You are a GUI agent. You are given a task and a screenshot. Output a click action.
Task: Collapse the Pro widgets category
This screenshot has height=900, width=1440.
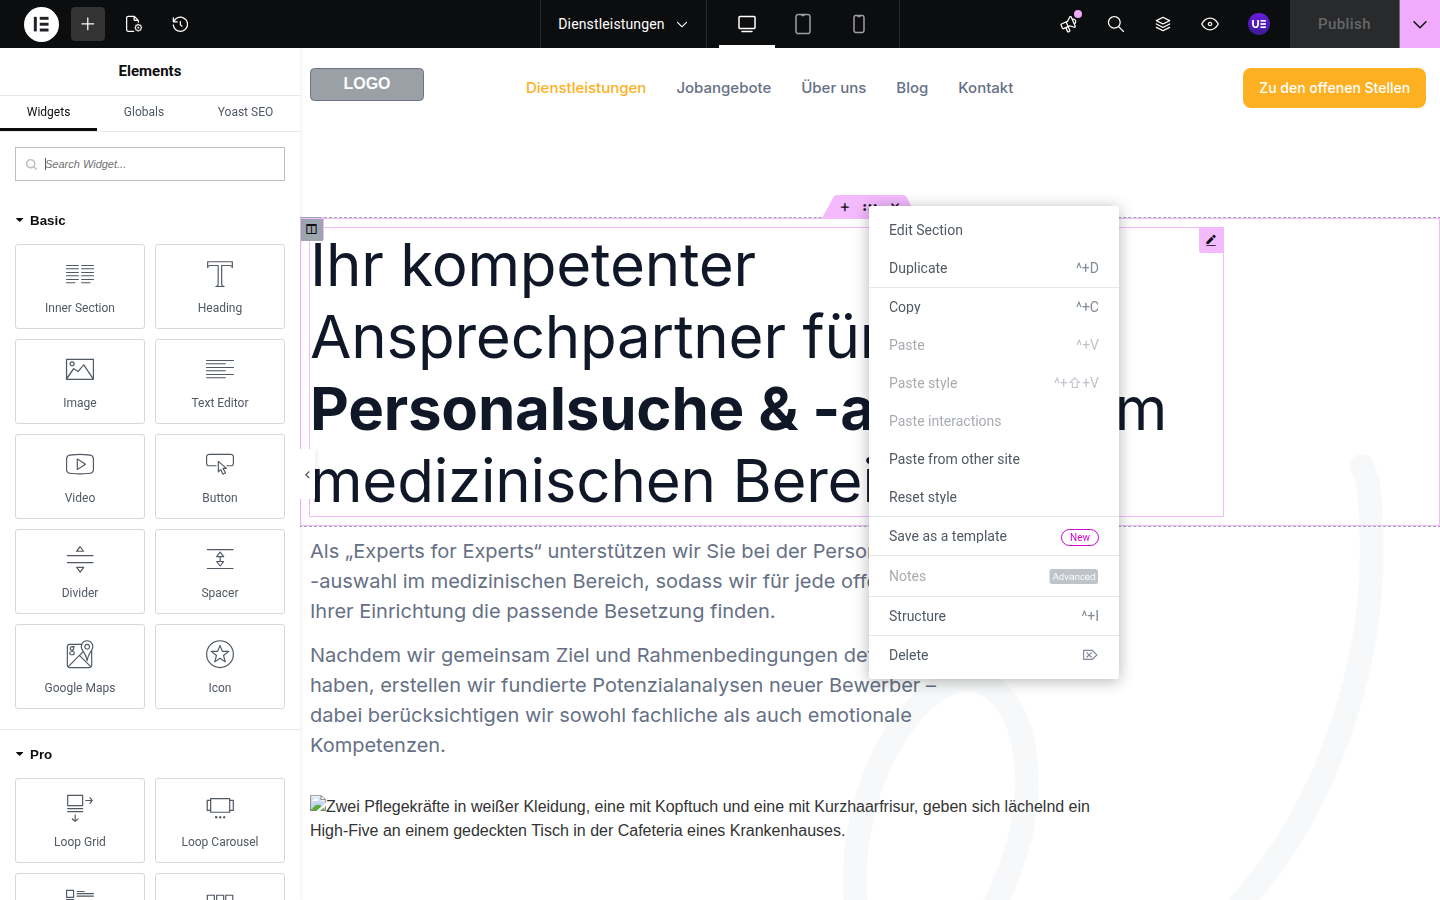tap(34, 754)
